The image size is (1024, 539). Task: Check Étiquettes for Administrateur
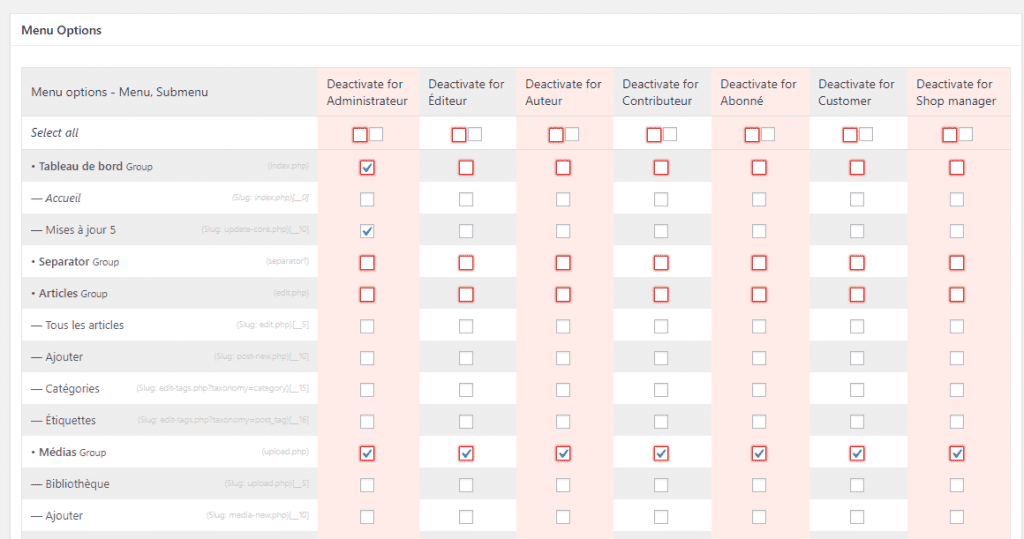click(x=367, y=421)
